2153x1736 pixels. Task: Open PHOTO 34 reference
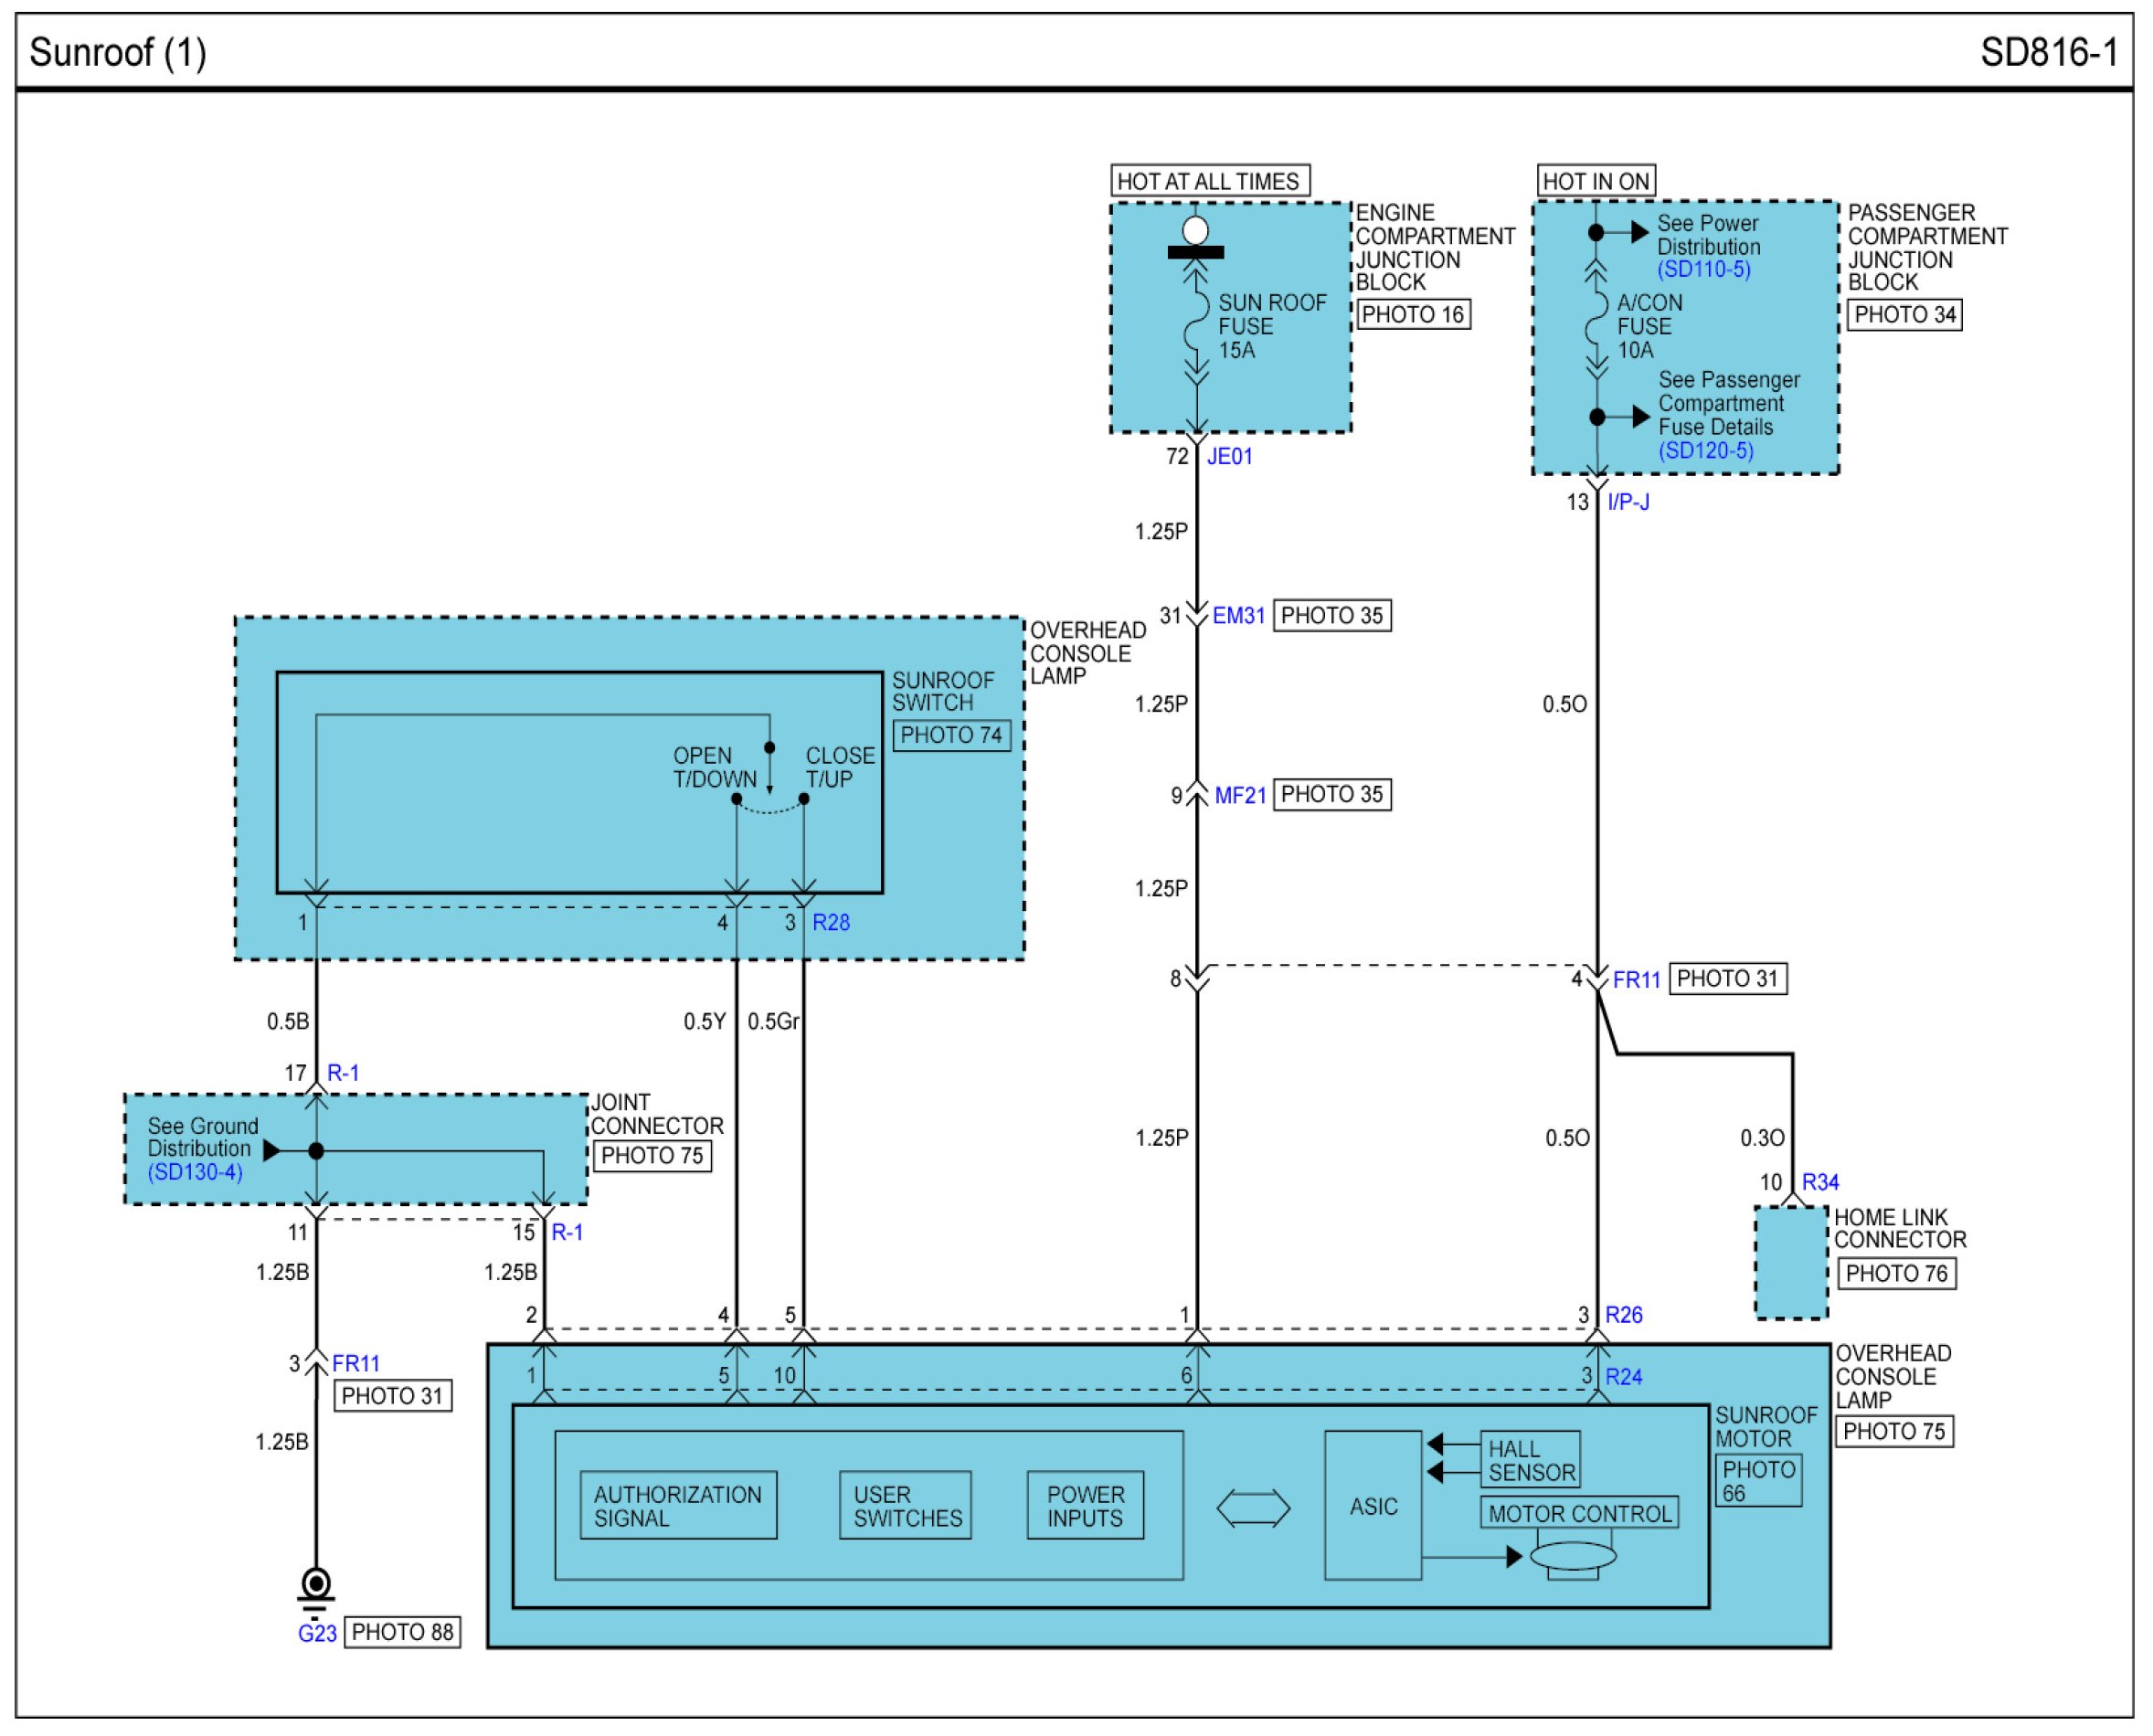click(1904, 314)
